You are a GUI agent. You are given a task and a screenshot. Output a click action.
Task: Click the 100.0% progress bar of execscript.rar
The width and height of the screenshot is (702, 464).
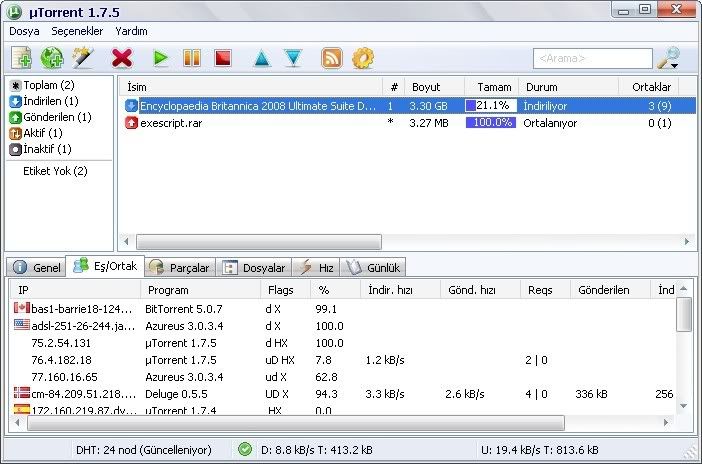[x=491, y=123]
